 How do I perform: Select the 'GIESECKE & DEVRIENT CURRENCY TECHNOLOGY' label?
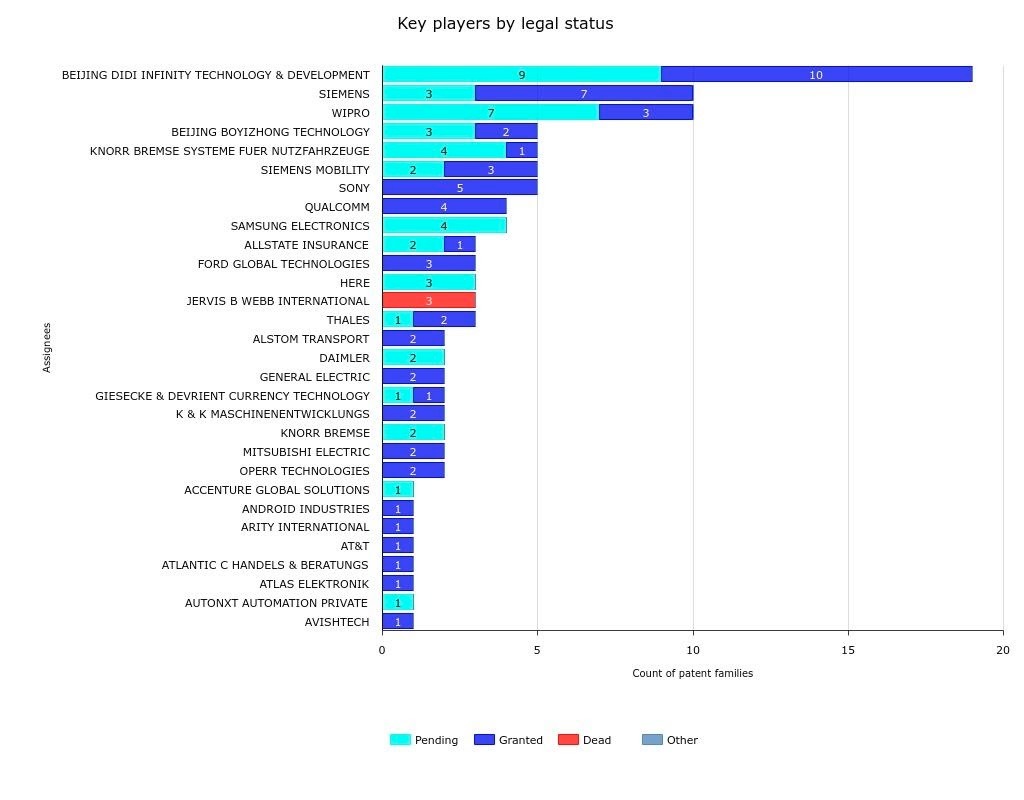click(x=232, y=396)
